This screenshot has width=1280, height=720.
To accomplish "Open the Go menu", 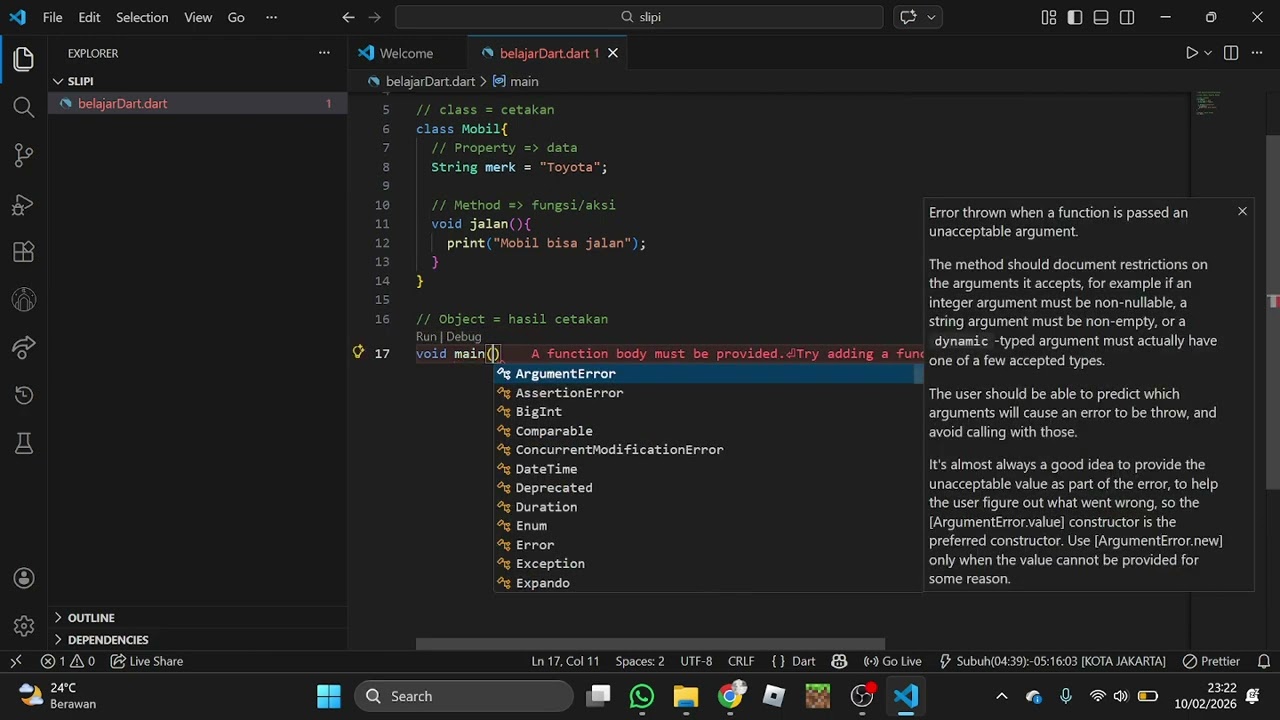I will pyautogui.click(x=236, y=17).
